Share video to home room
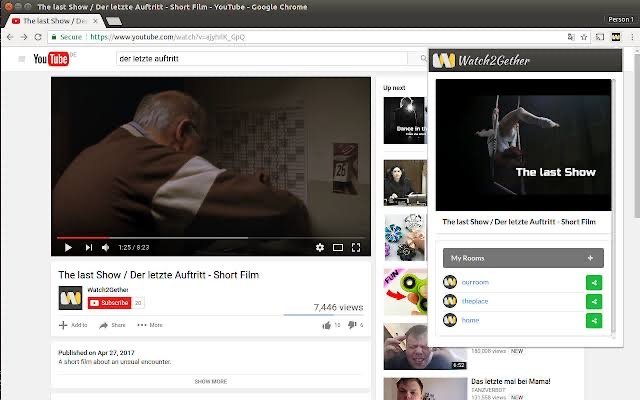The image size is (640, 400). (x=594, y=320)
